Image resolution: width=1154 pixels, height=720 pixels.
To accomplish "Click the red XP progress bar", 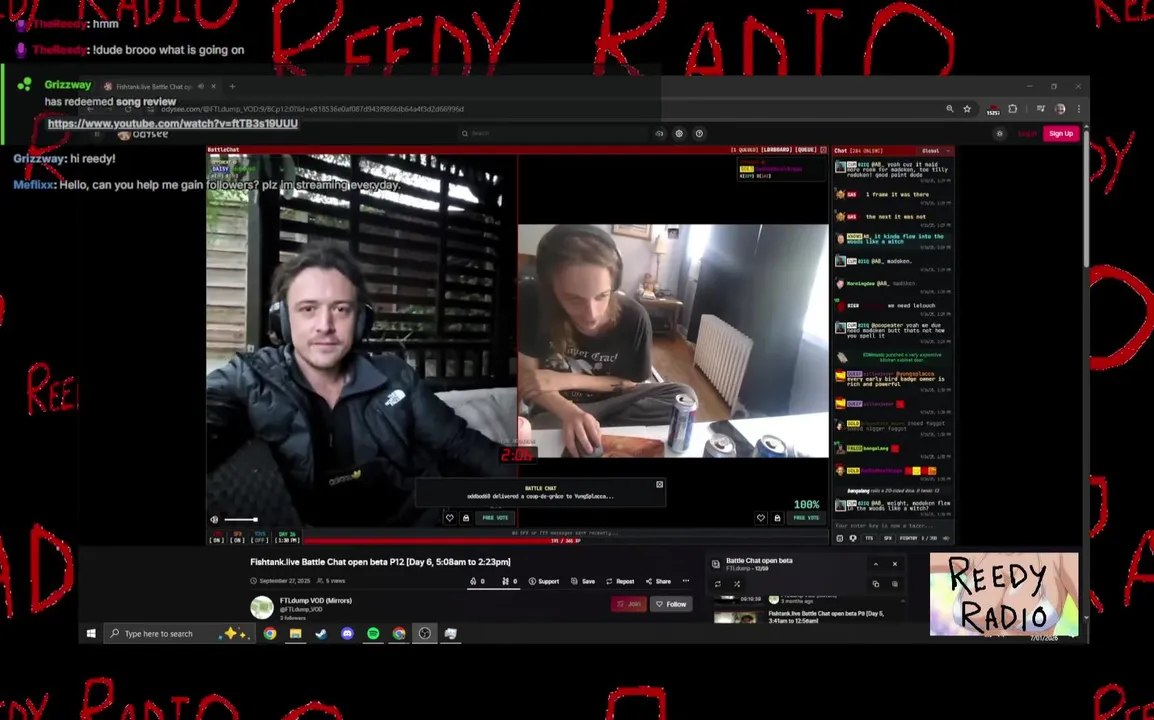I will click(x=565, y=540).
